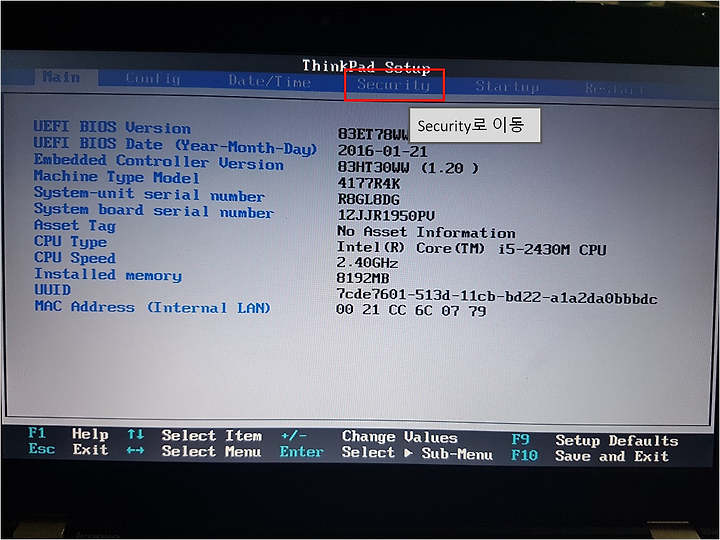Click the Esc Exit key hint
This screenshot has height=540, width=720.
(x=68, y=449)
